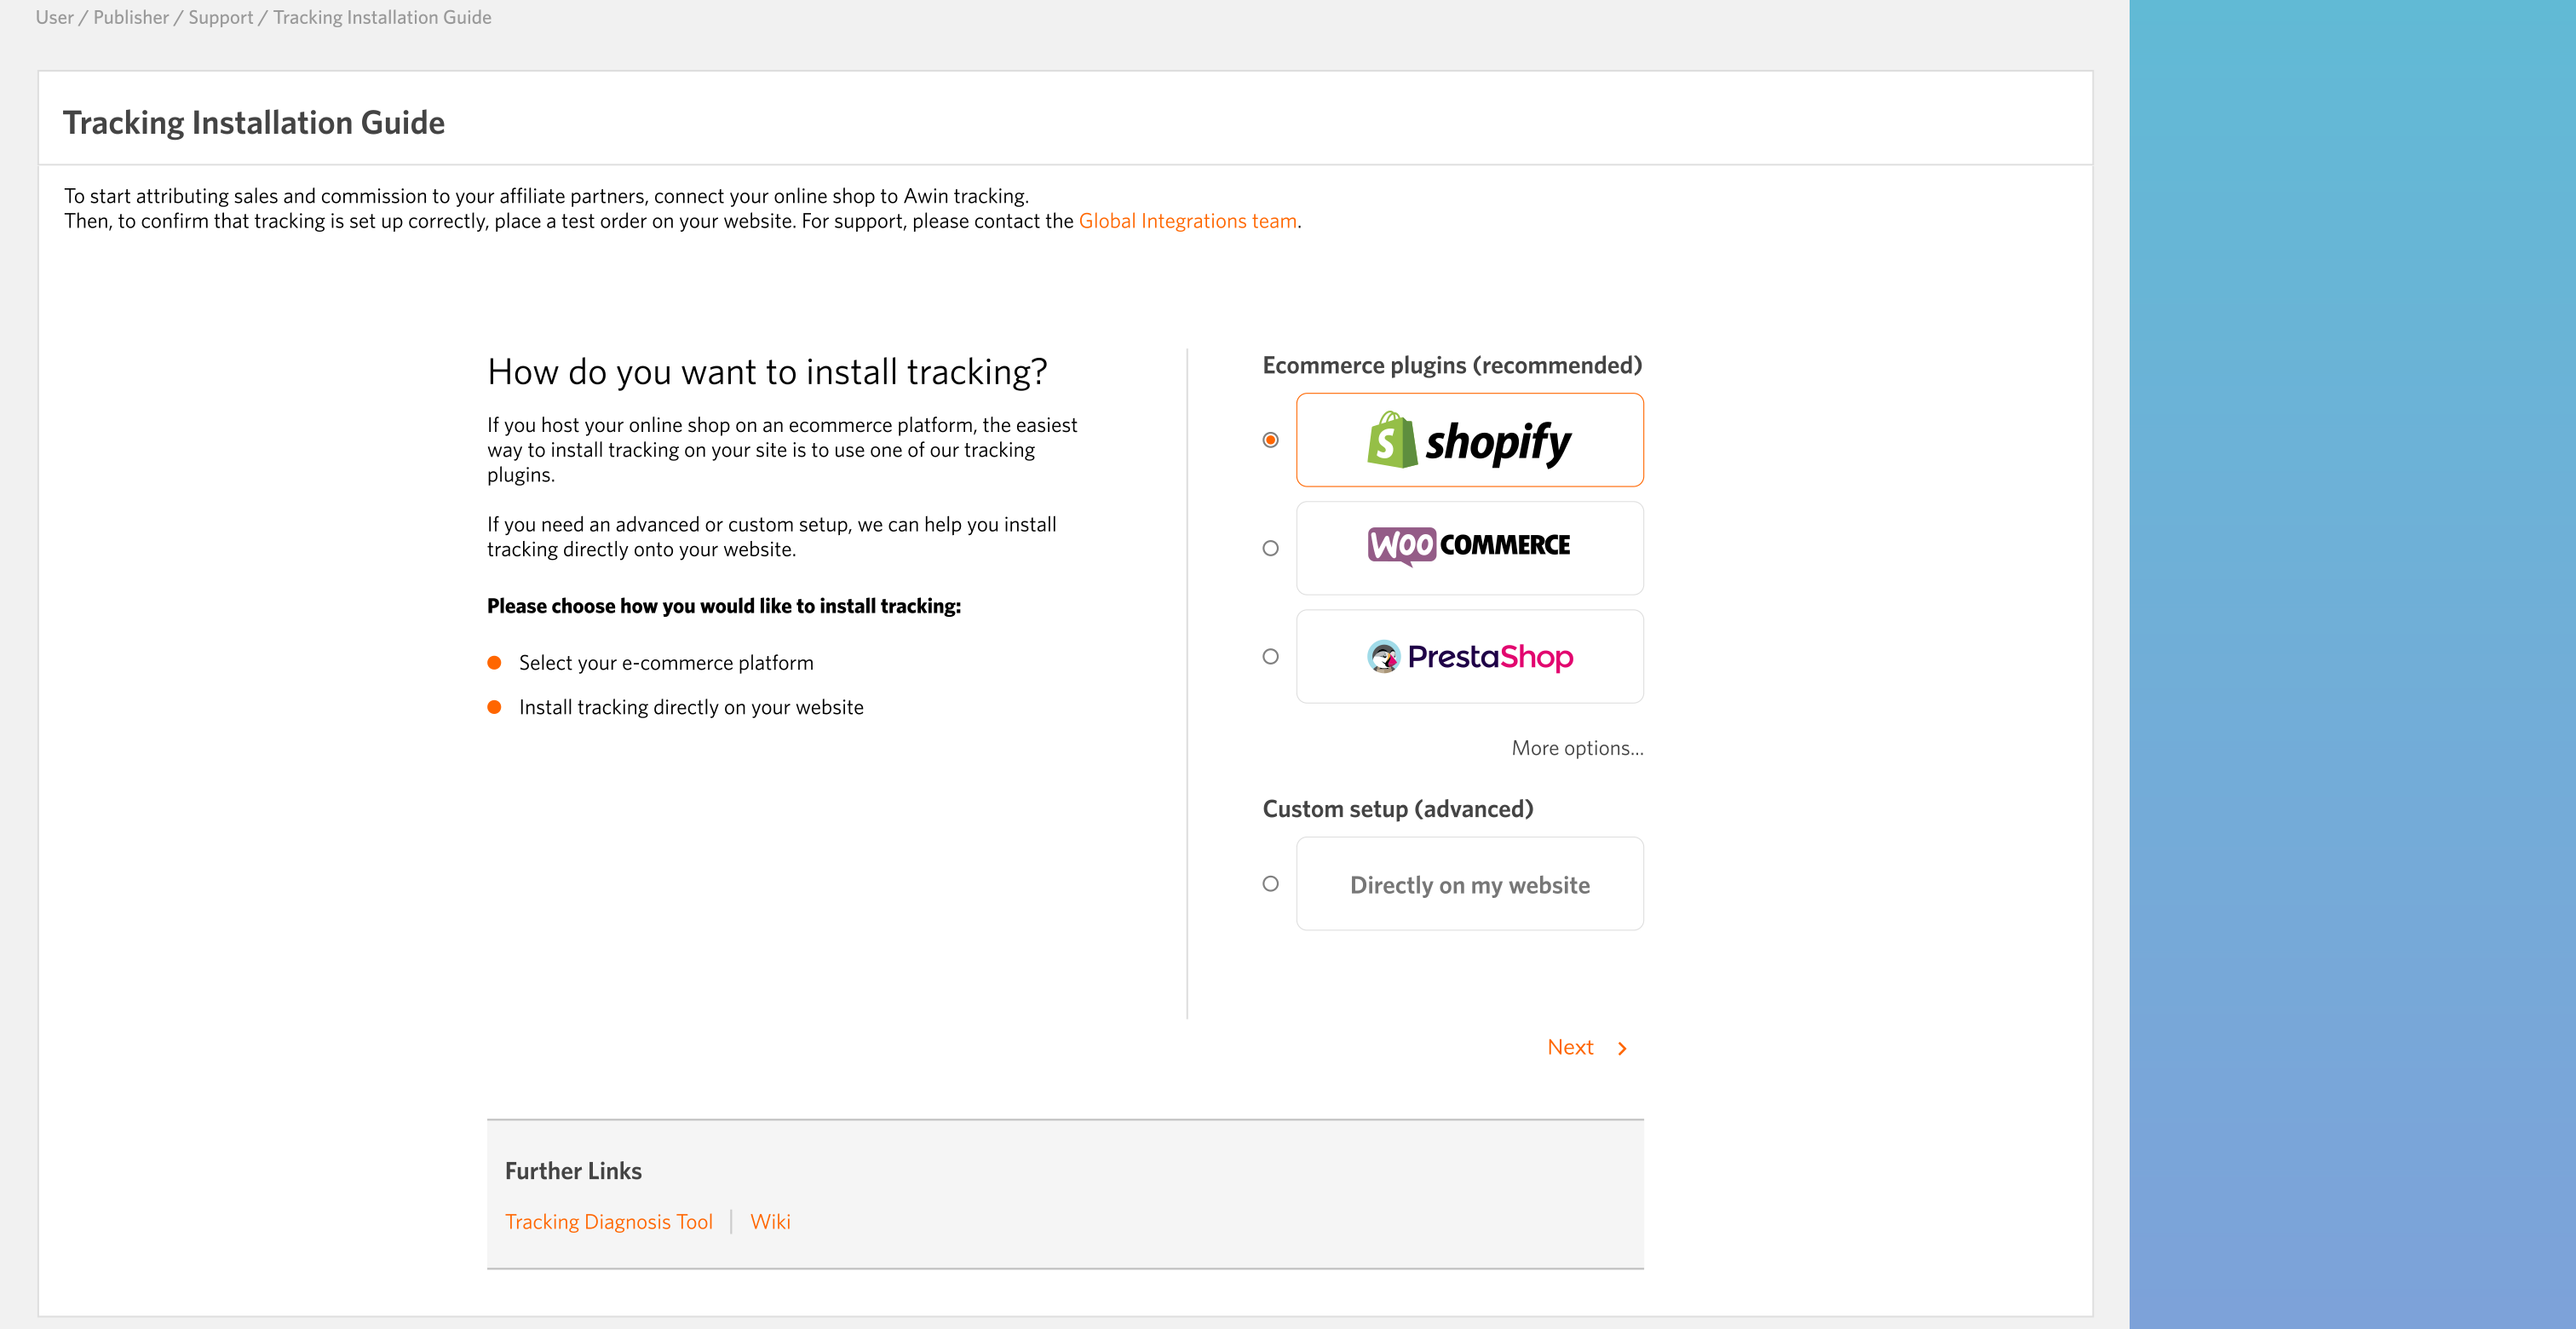Click orange bullet beside Install tracking directly

[494, 707]
